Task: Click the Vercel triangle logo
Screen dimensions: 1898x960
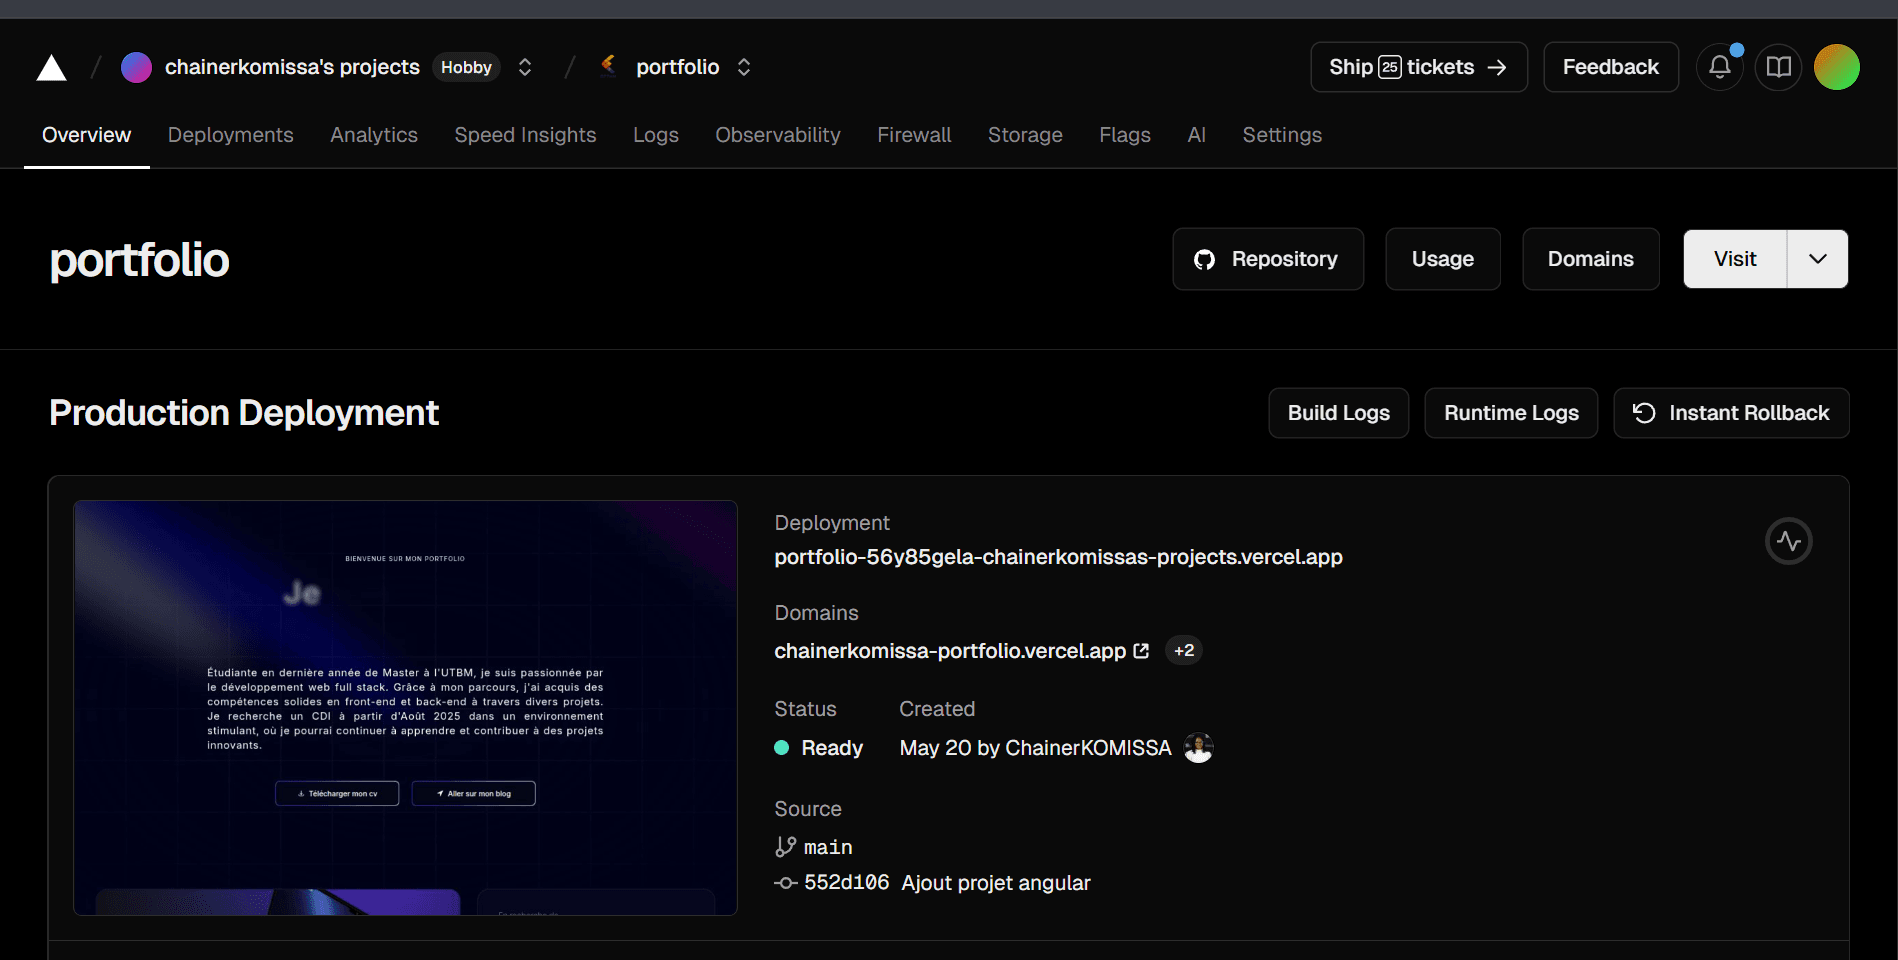Action: click(x=51, y=68)
